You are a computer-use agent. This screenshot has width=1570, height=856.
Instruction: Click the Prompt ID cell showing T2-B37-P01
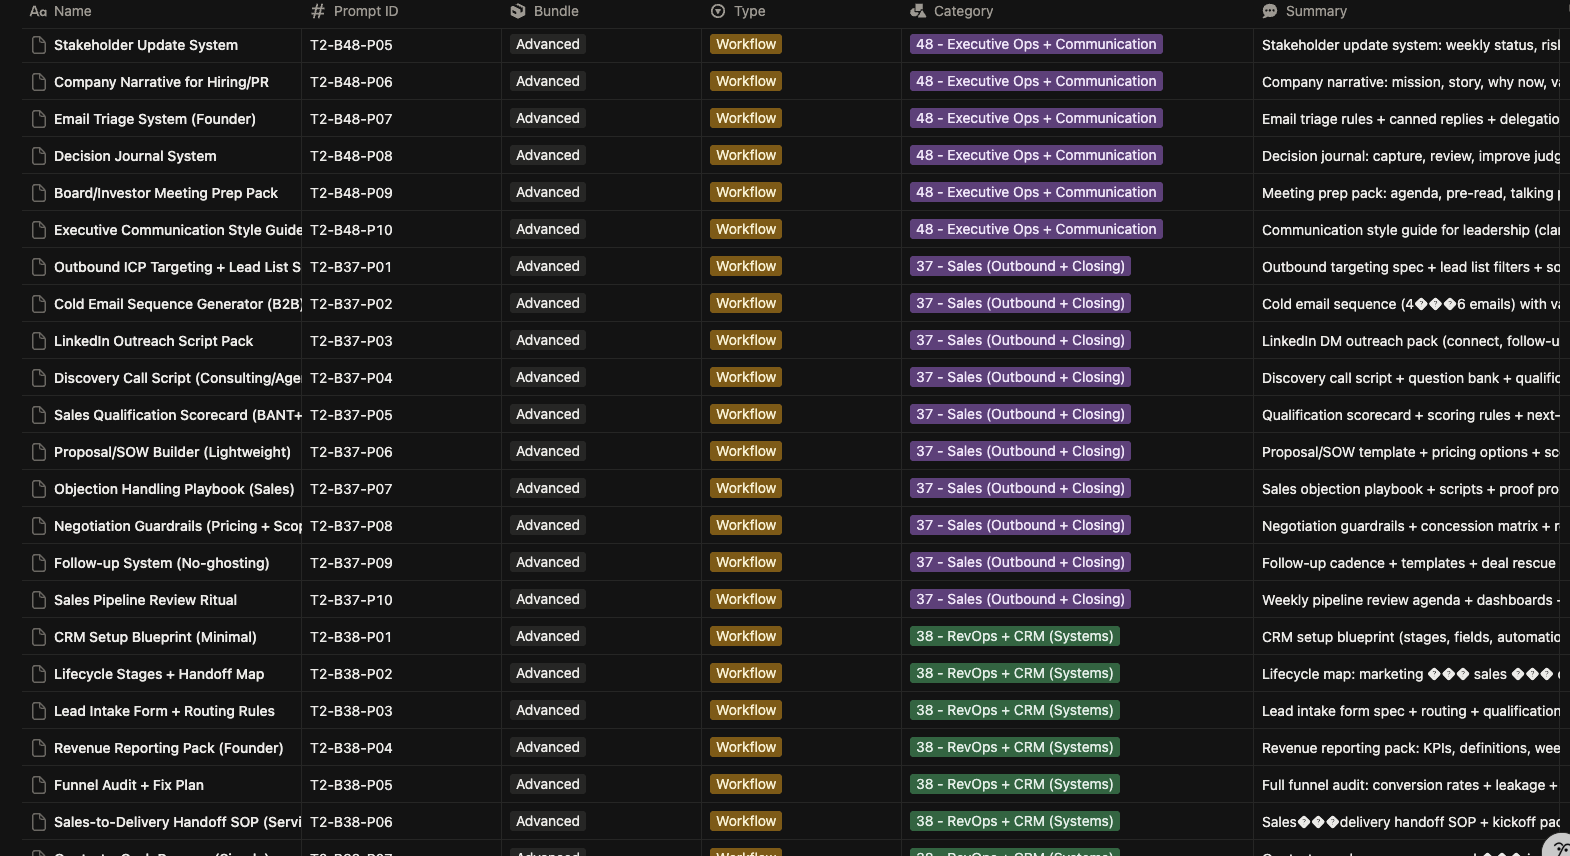click(351, 267)
